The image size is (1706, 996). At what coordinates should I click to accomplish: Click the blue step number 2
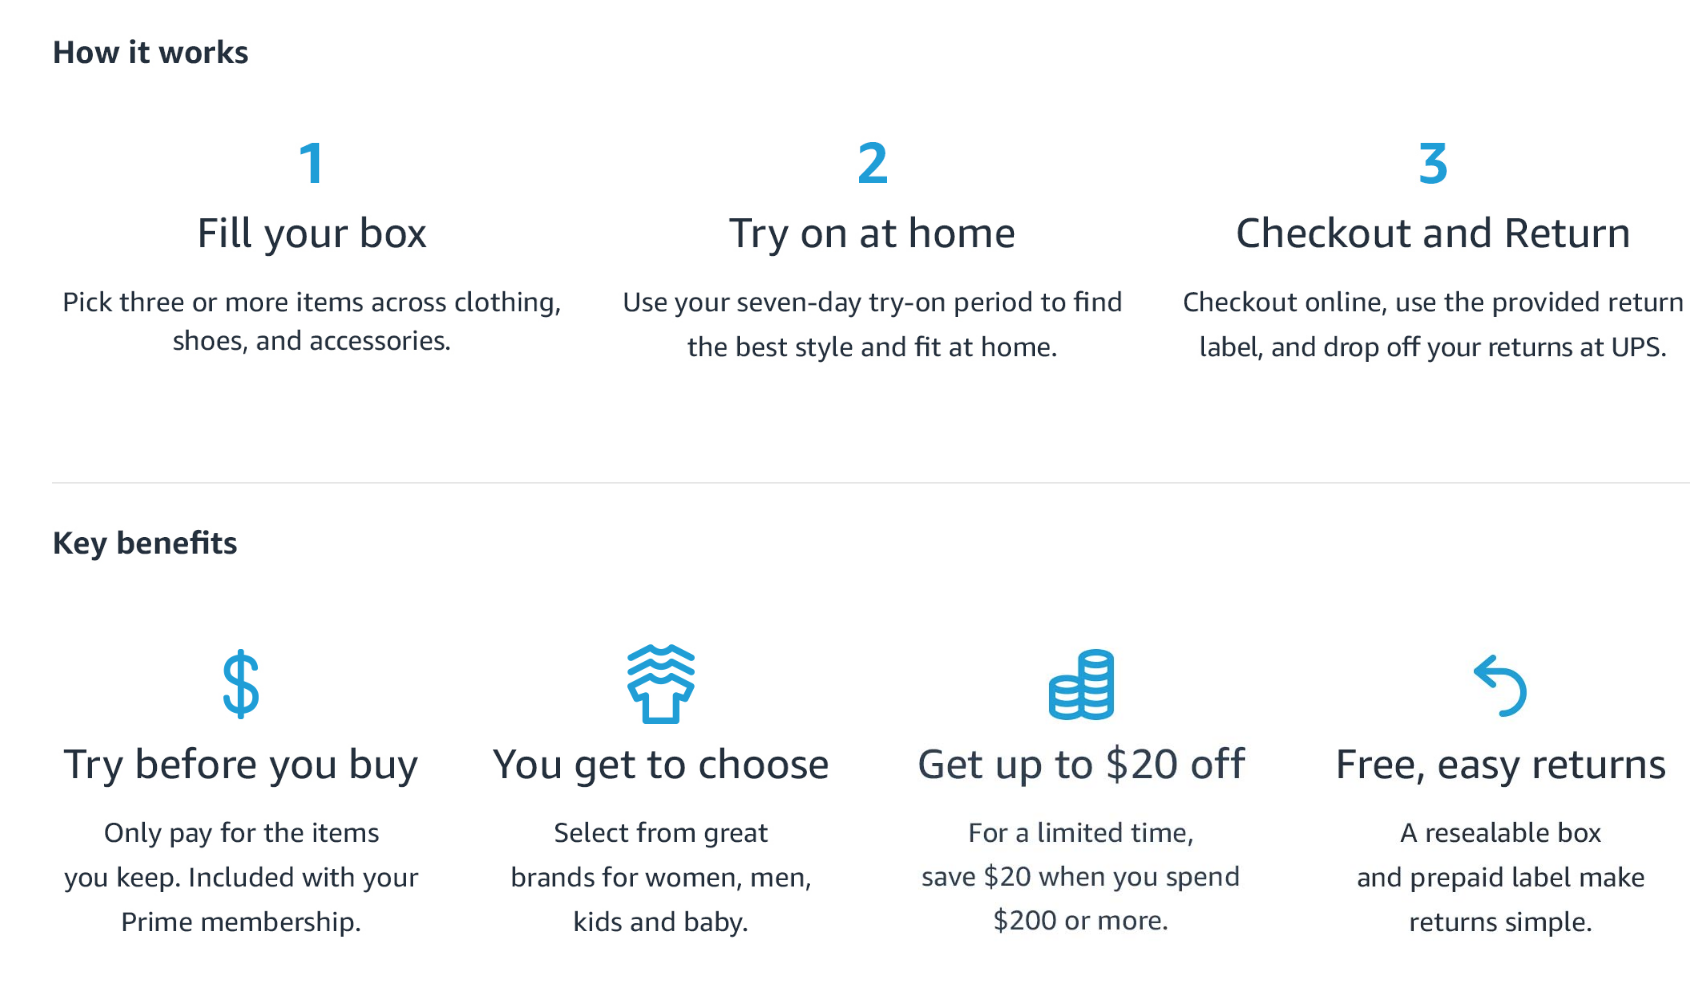(x=872, y=163)
